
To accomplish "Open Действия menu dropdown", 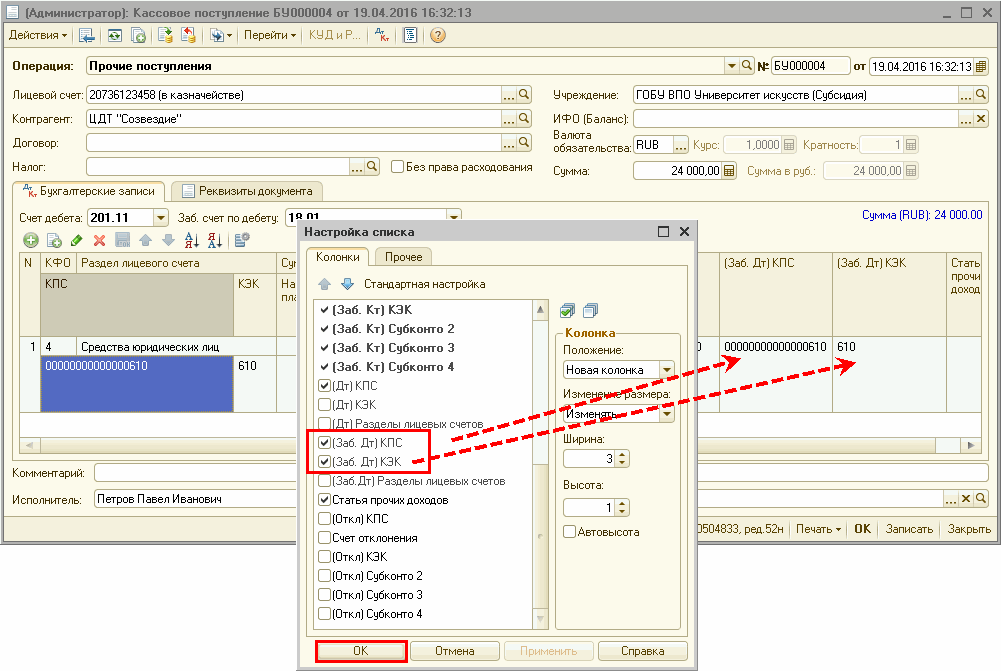I will click(38, 35).
